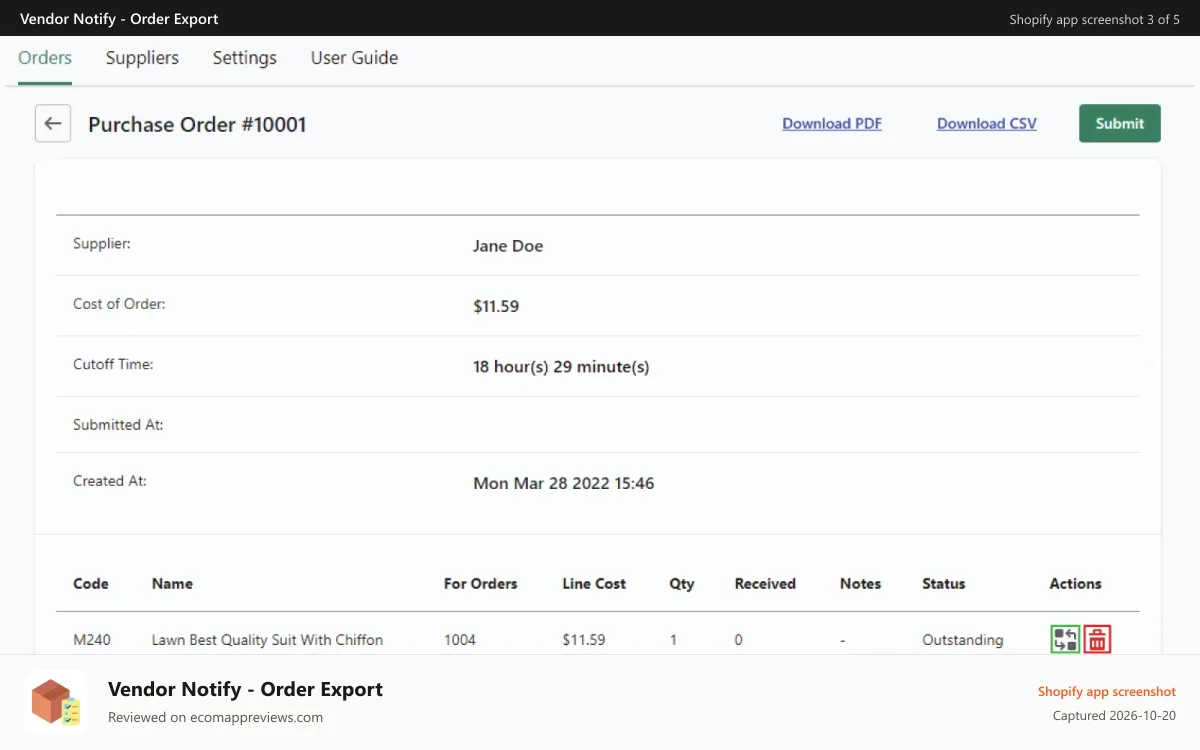
Task: Click the Code column header
Action: 91,583
